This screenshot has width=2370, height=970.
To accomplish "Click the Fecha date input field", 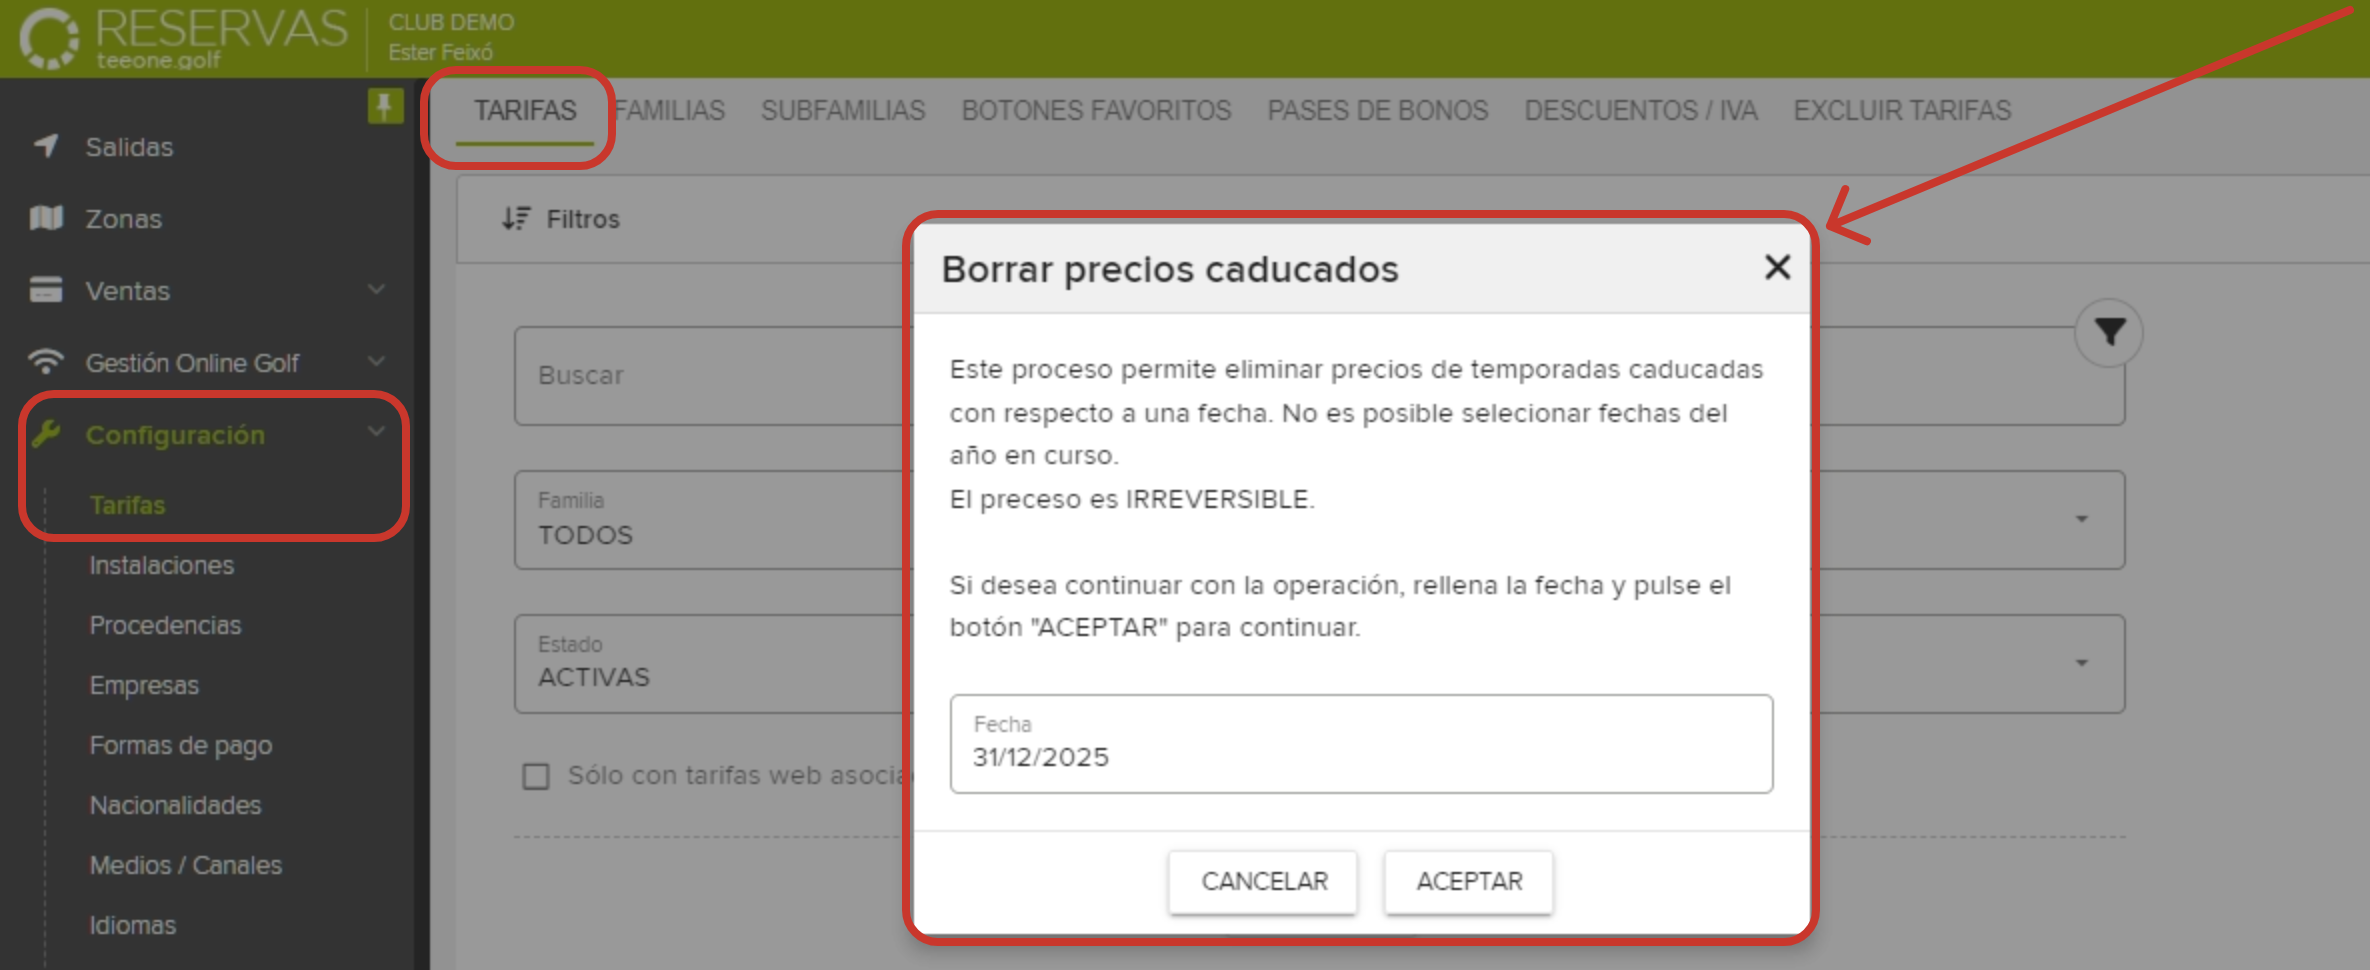I will tap(1362, 744).
